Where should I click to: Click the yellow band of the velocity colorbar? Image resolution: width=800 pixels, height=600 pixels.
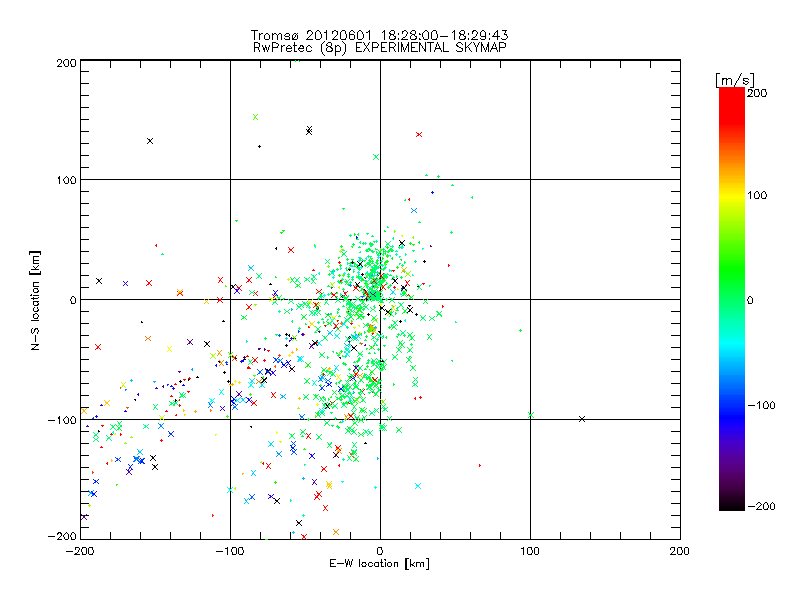tap(732, 195)
